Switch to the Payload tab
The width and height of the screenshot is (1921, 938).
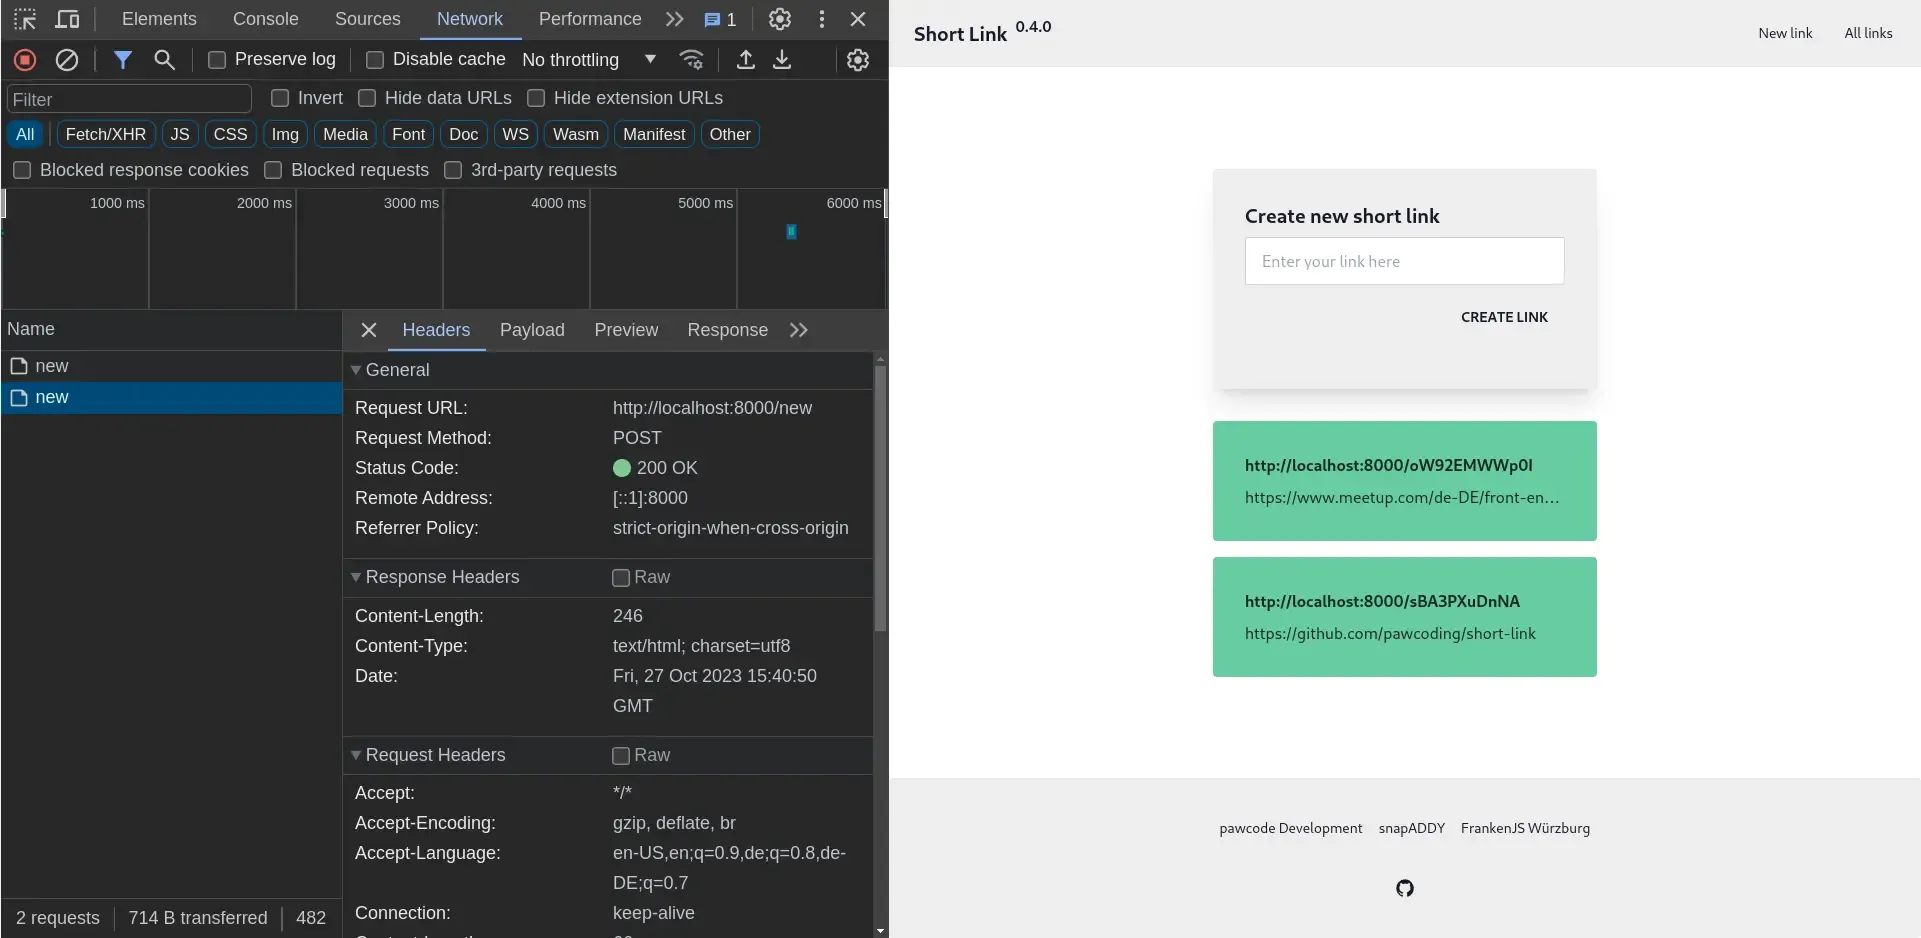point(532,330)
